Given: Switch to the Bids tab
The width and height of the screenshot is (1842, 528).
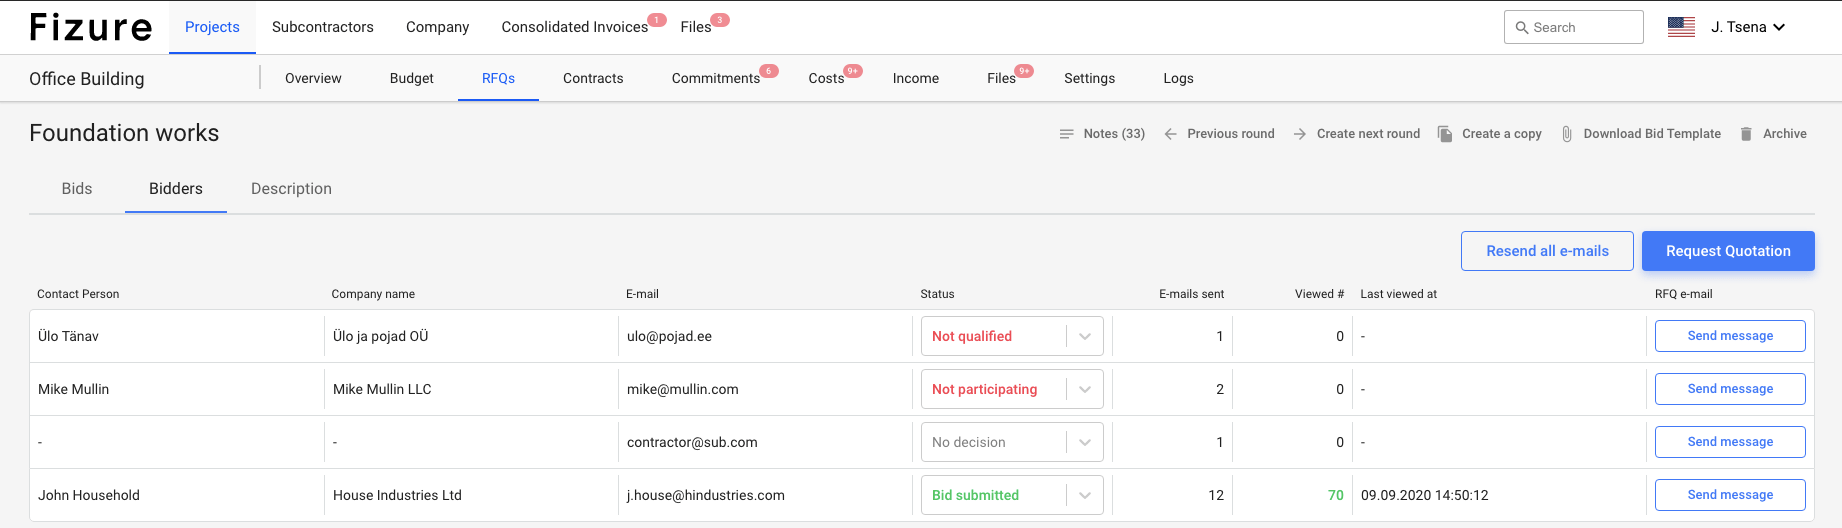Looking at the screenshot, I should click(77, 189).
